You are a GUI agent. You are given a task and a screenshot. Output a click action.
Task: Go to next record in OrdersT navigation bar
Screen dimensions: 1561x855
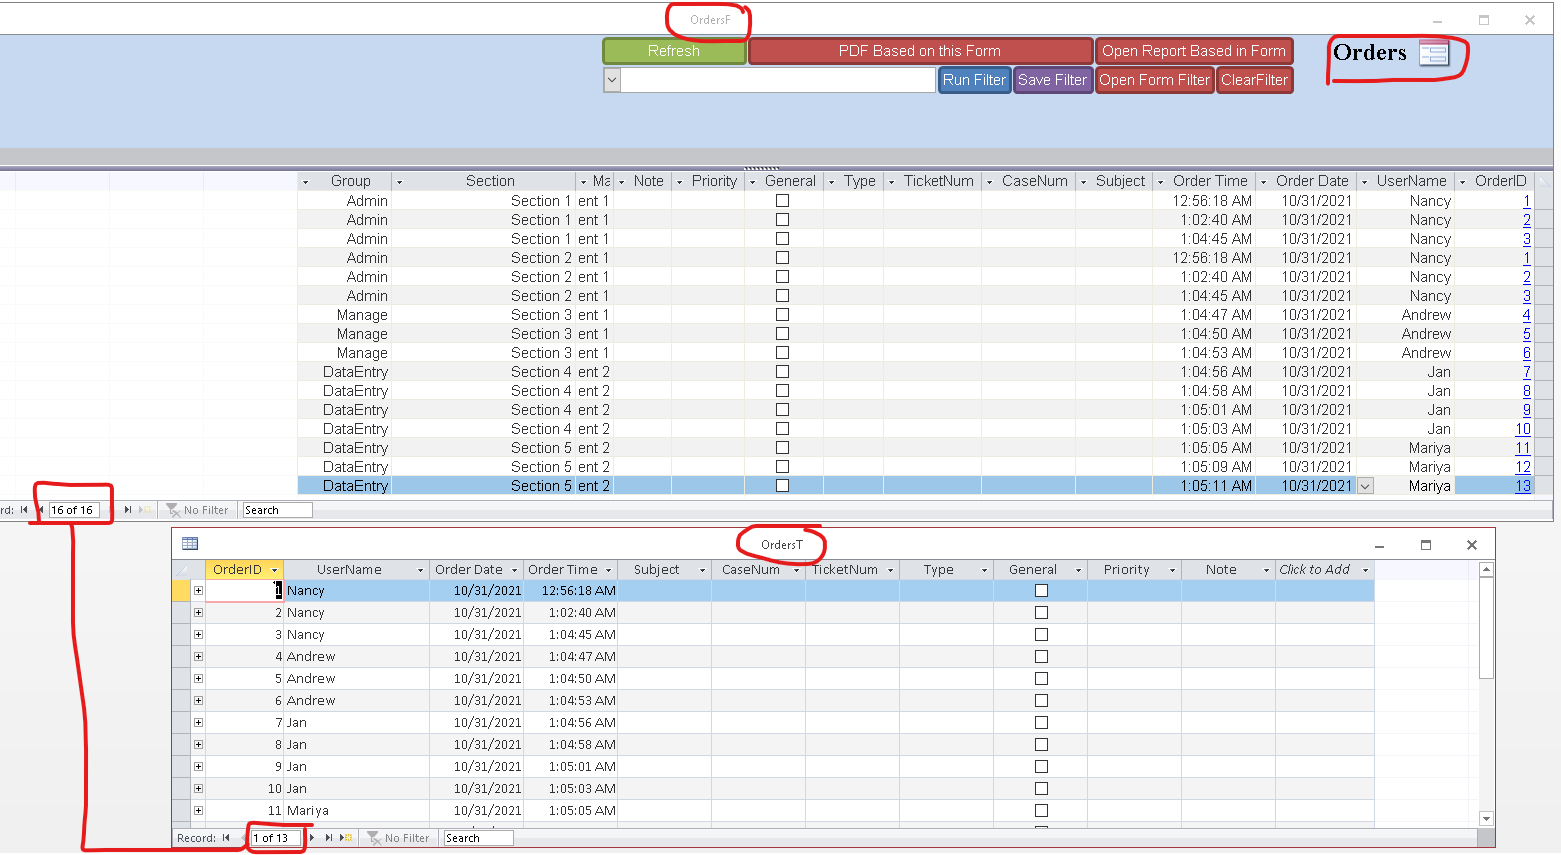tap(312, 838)
